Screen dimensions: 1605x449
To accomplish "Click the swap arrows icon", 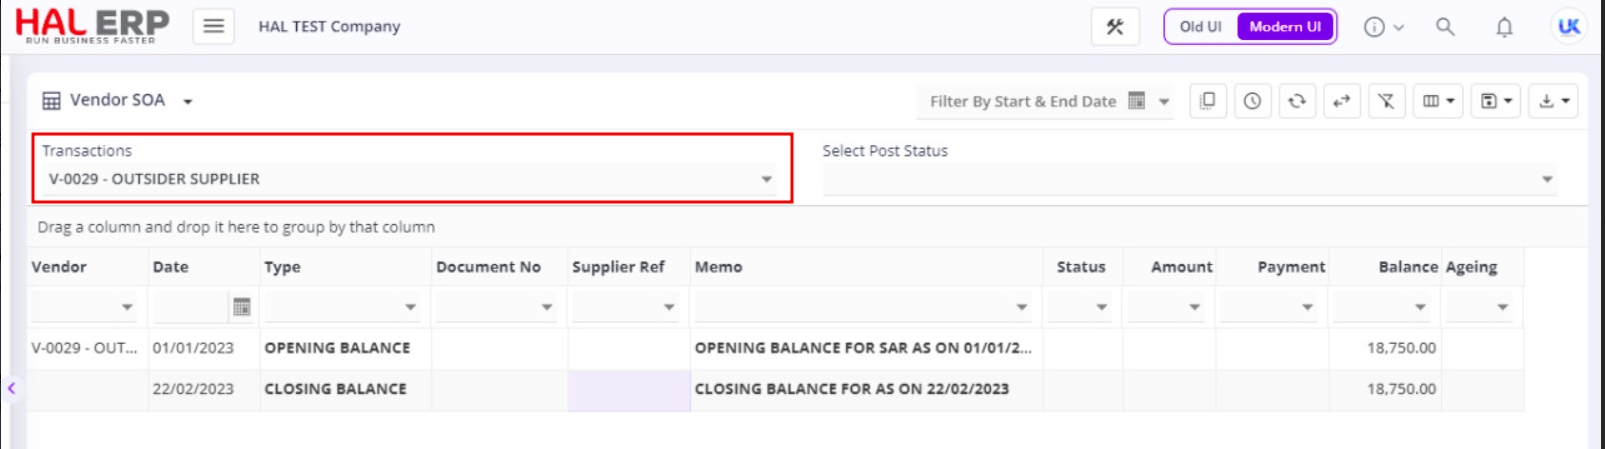I will (x=1341, y=101).
